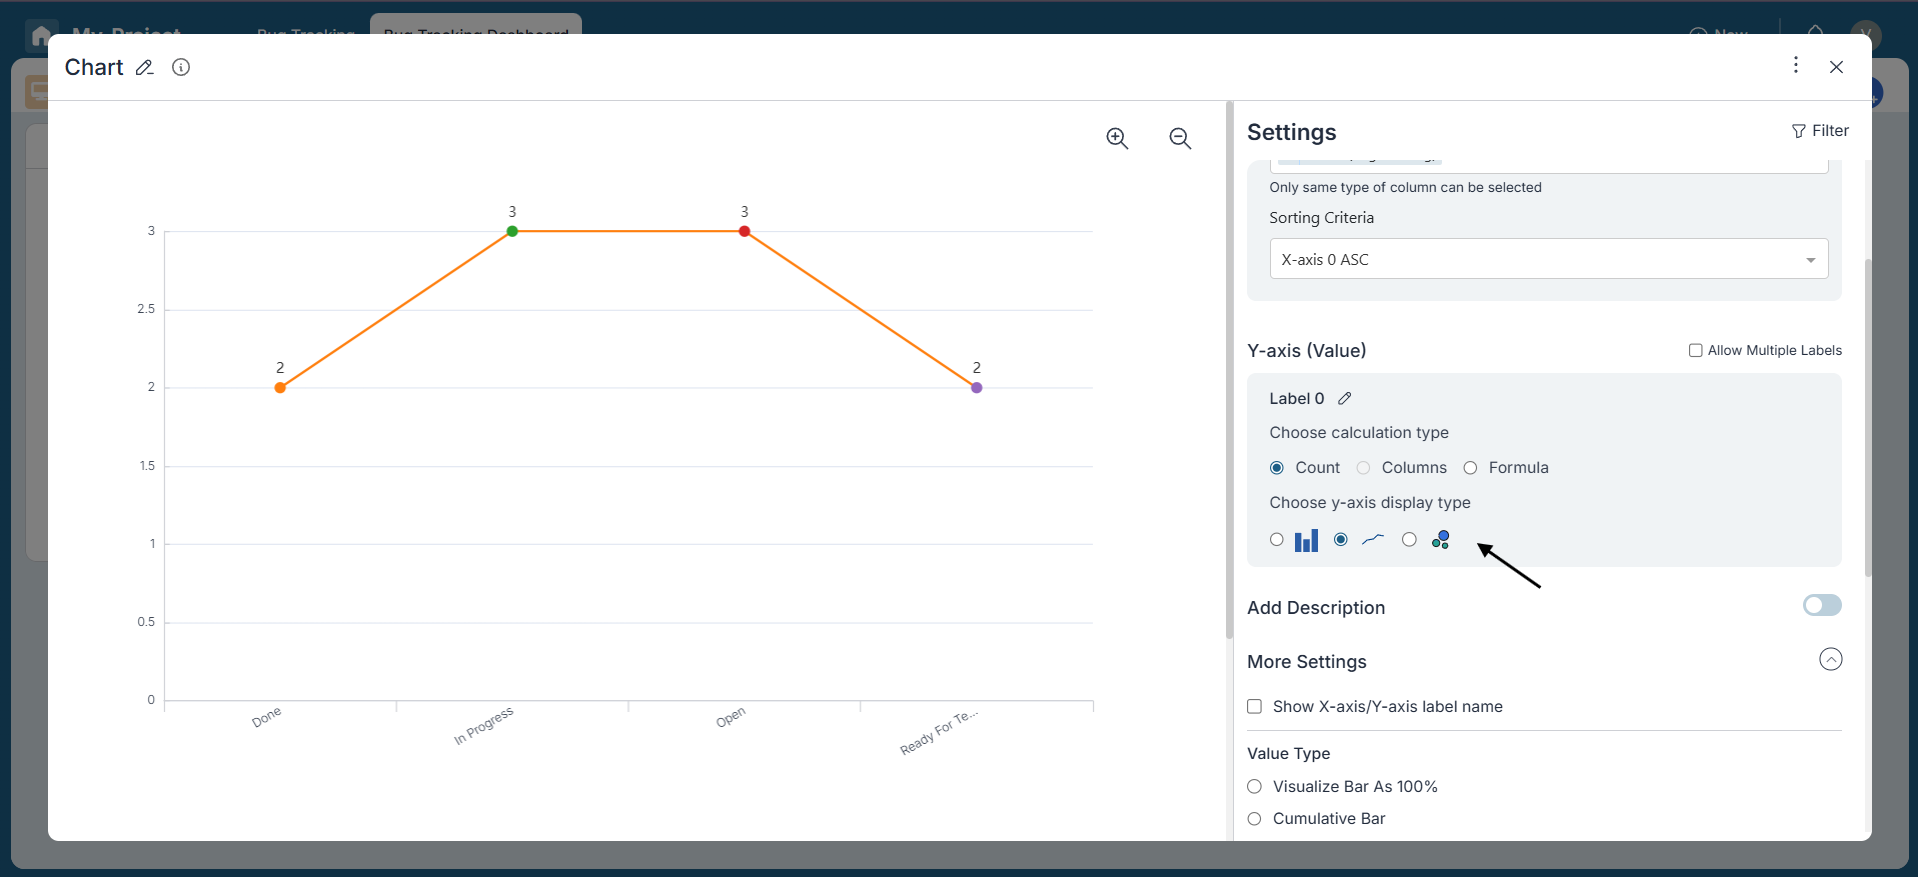This screenshot has width=1918, height=877.
Task: Edit the Chart title with pencil icon
Action: coord(145,68)
